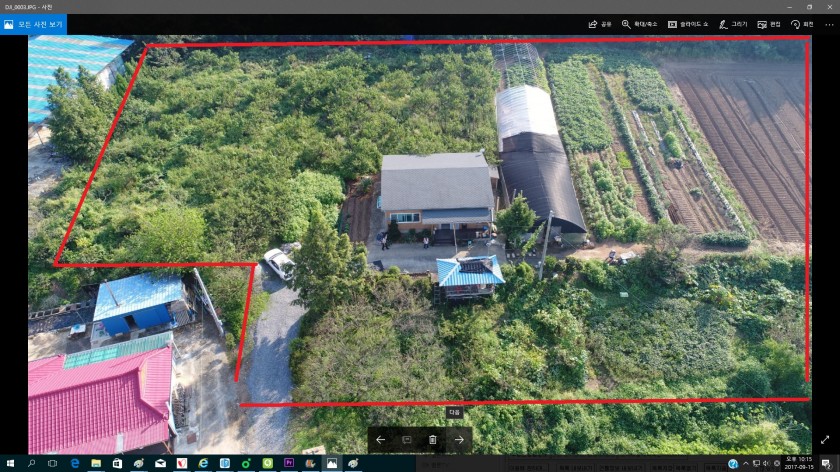Show the previous photo with left arrow
Viewport: 840px width, 472px height.
380,439
